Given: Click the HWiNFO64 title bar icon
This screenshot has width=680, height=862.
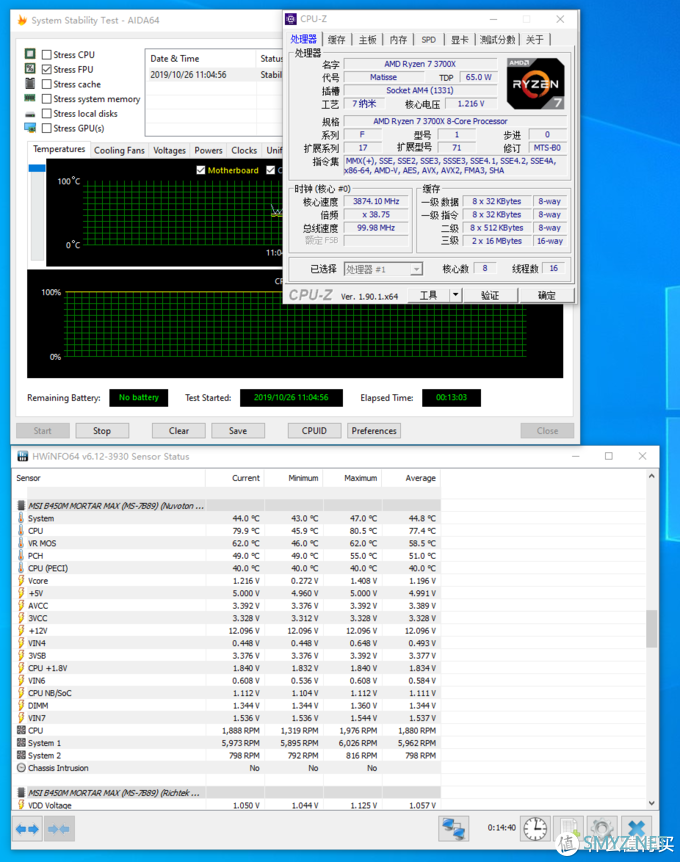Looking at the screenshot, I should [23, 456].
